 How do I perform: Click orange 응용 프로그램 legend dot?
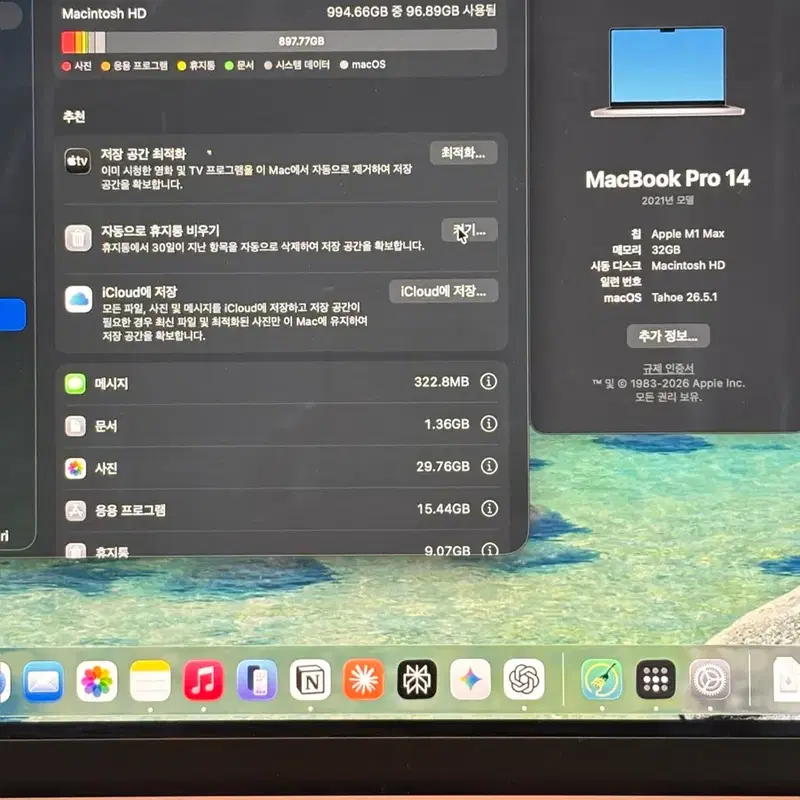click(x=106, y=66)
